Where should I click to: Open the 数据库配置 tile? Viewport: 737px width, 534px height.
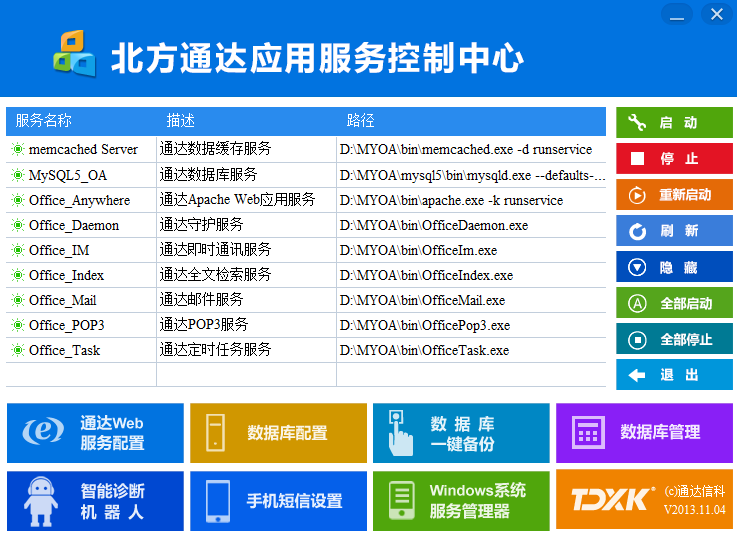tap(278, 433)
